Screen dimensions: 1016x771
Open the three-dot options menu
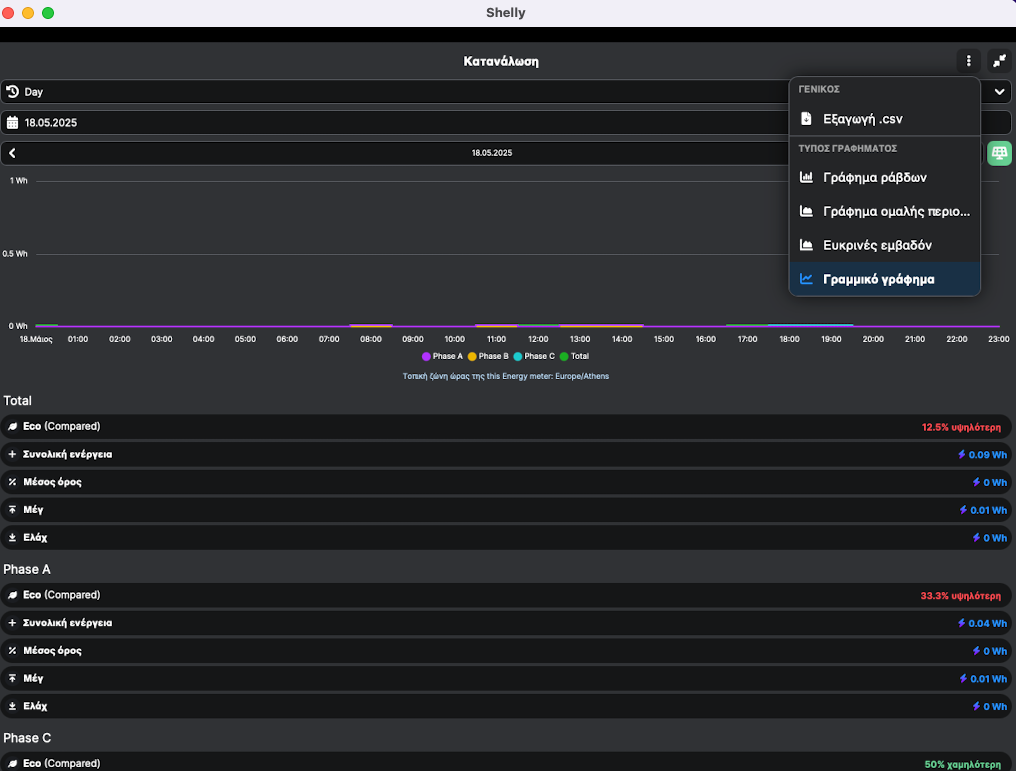(969, 61)
